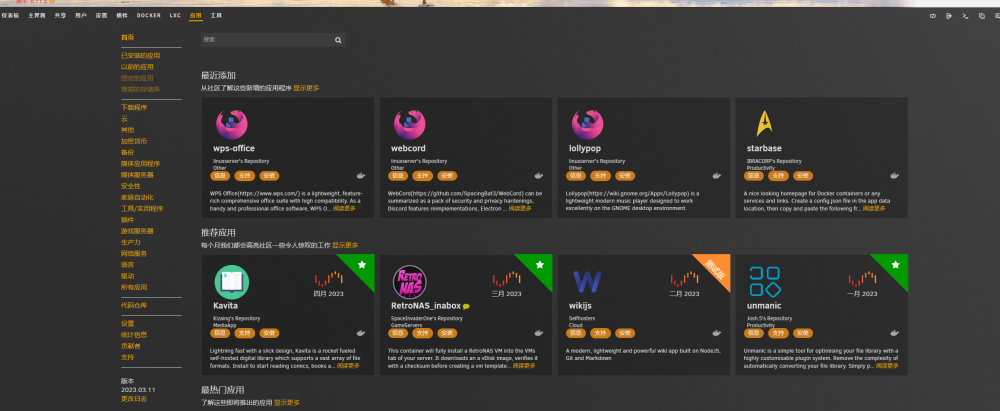Select 加密货币 category in sidebar
This screenshot has width=1000, height=411.
pyautogui.click(x=134, y=141)
